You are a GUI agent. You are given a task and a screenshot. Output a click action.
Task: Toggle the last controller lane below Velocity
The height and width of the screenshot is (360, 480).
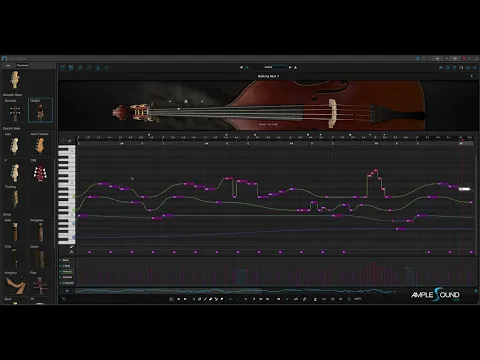click(x=67, y=283)
